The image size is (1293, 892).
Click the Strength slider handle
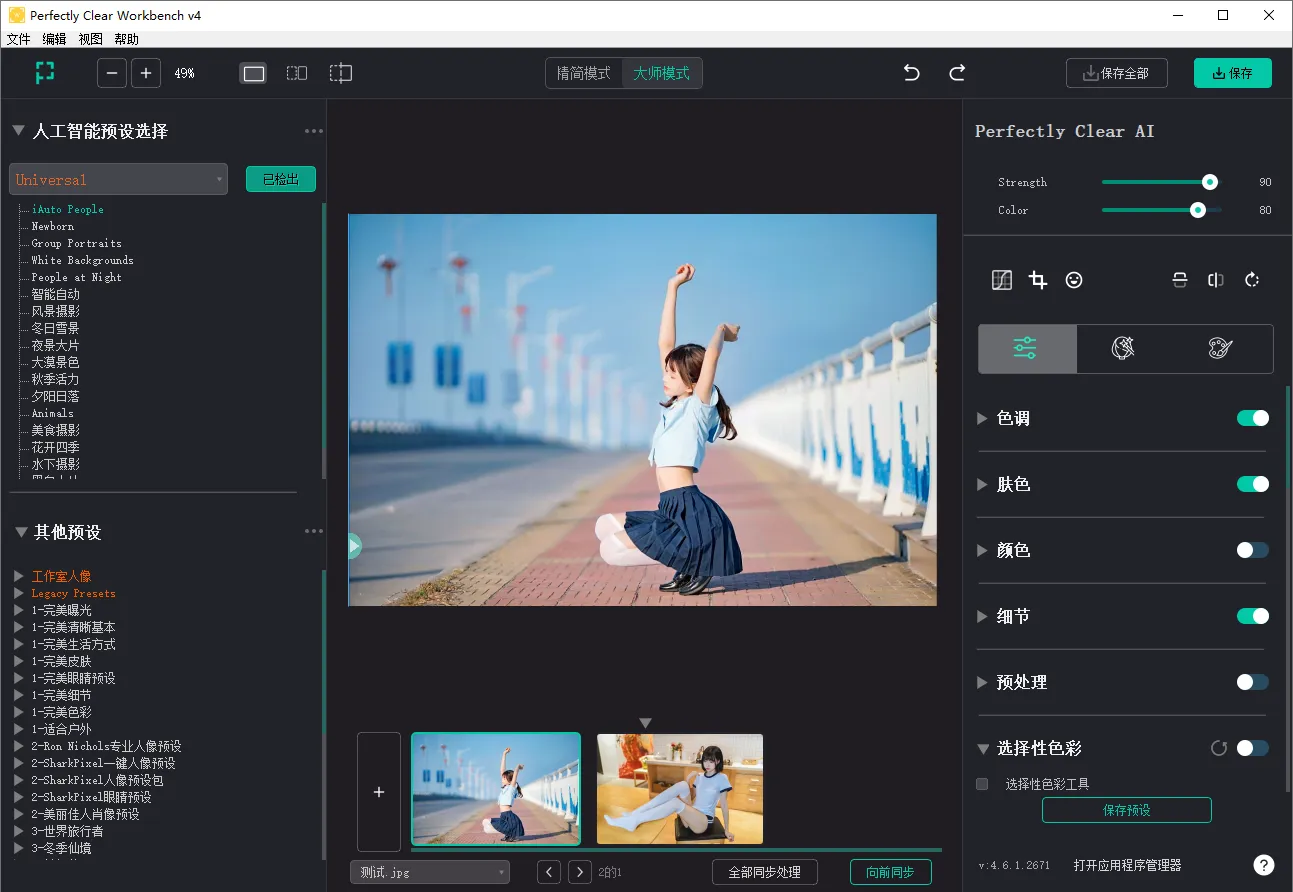[1210, 182]
